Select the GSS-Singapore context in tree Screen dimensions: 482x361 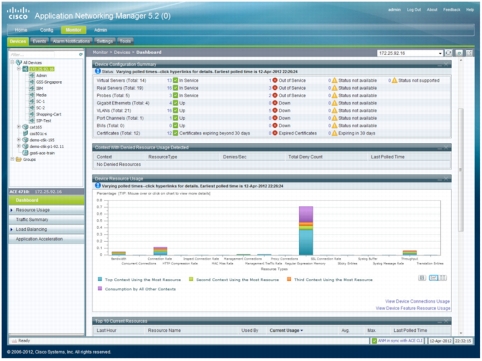(x=49, y=82)
